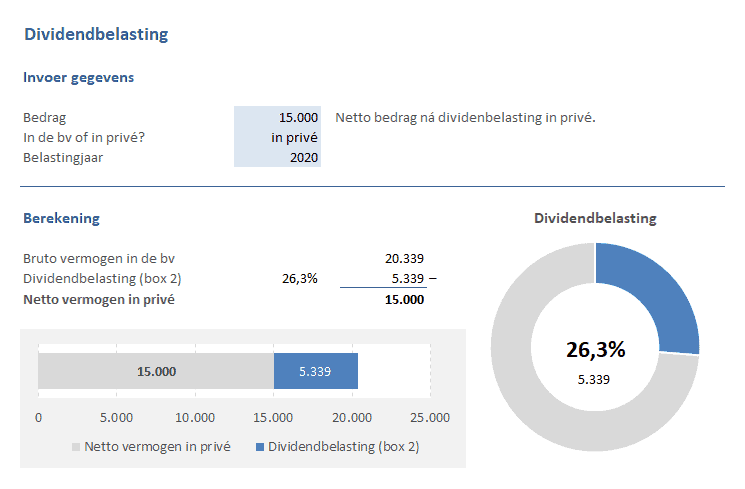Click the gray bar labeled 15.000
The height and width of the screenshot is (489, 745).
(x=155, y=371)
